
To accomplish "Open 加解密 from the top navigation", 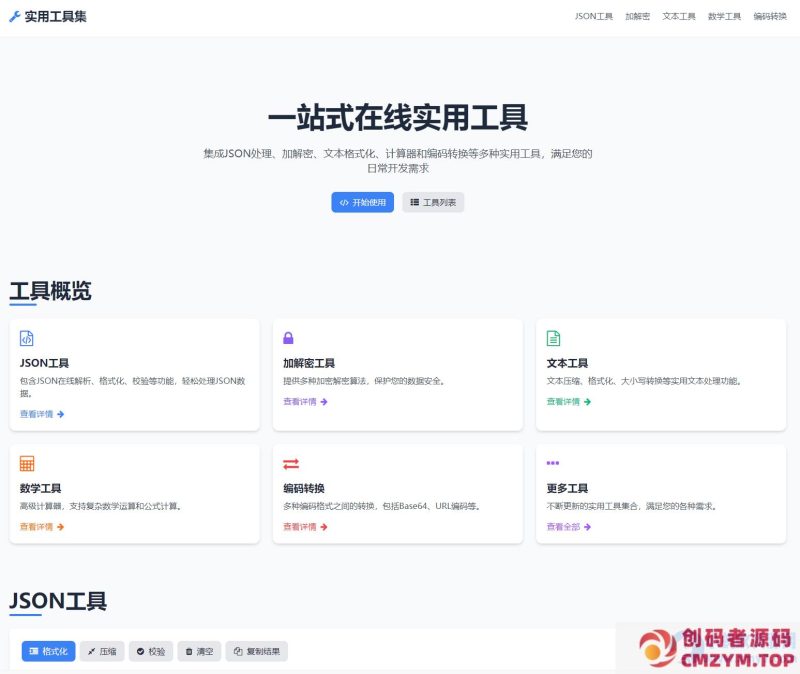I will pos(637,15).
